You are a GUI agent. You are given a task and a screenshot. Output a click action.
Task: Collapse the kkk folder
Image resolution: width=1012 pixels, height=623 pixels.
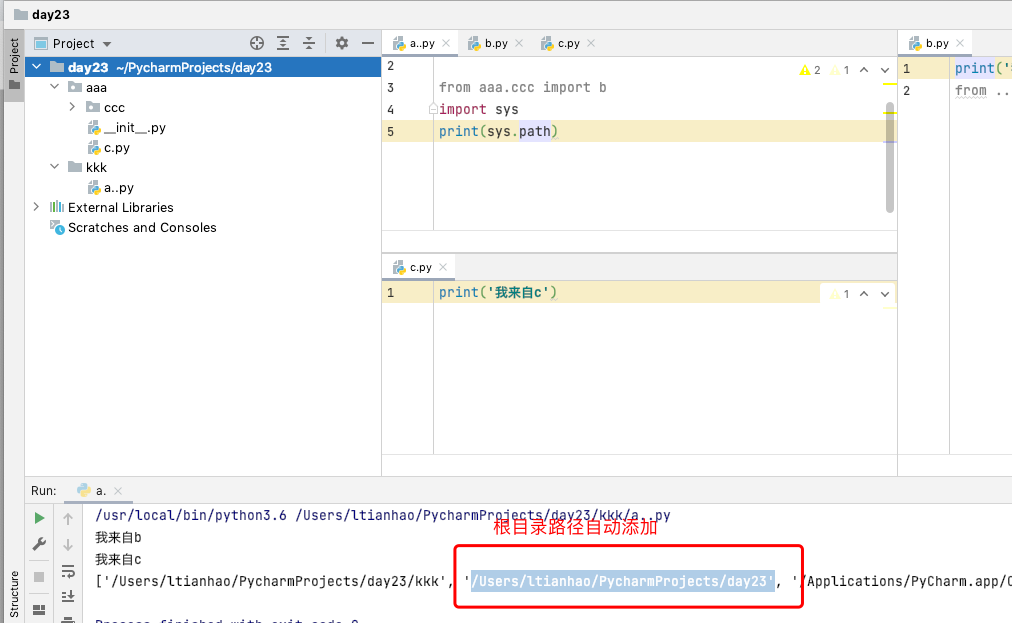pos(55,167)
